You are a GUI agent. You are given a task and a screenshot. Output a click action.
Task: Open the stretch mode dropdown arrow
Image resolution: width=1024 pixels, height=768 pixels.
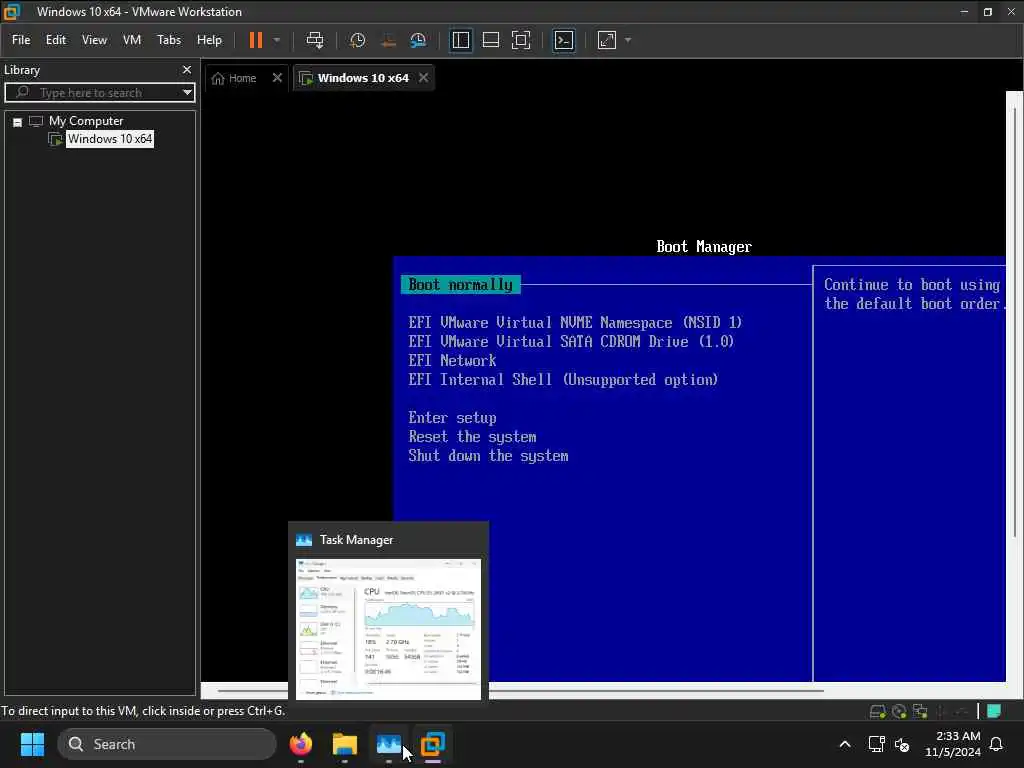click(628, 40)
